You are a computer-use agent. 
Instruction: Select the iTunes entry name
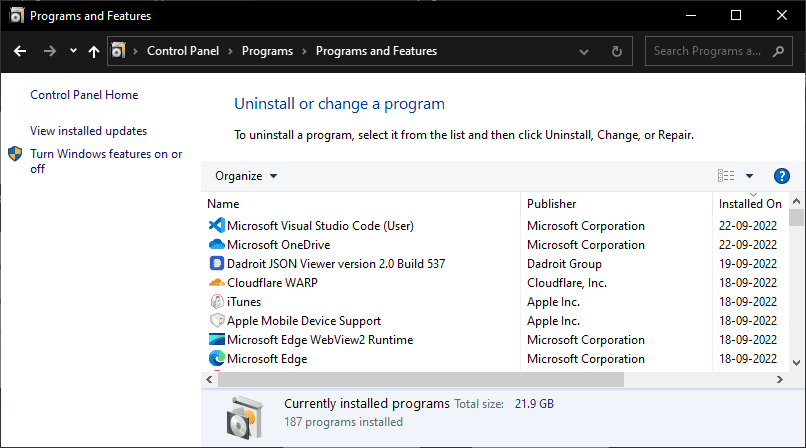pos(244,302)
